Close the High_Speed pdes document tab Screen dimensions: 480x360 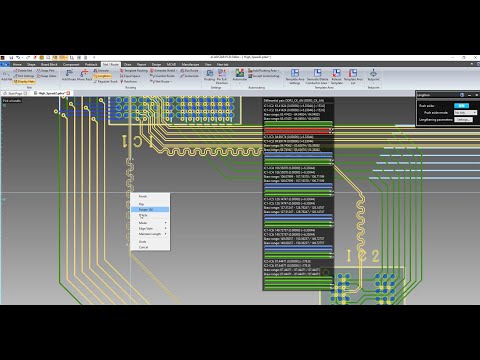click(68, 93)
